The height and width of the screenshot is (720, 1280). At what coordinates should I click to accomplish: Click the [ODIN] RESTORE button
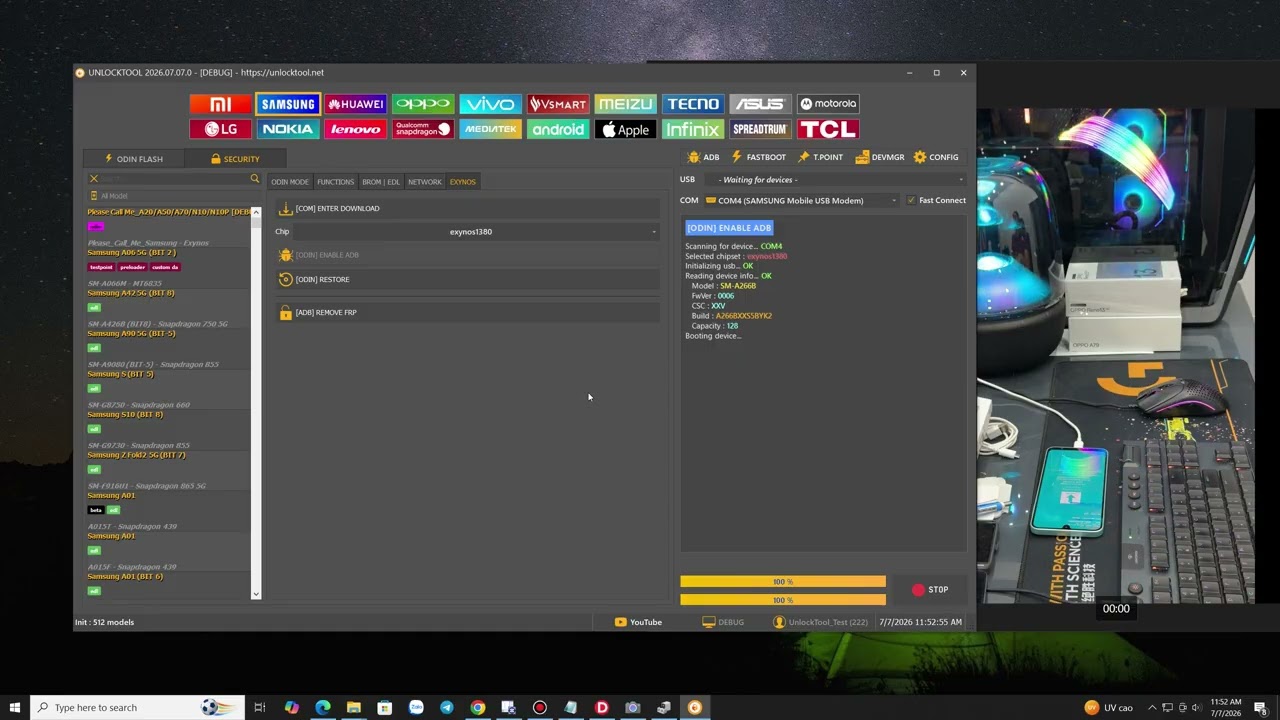coord(468,280)
